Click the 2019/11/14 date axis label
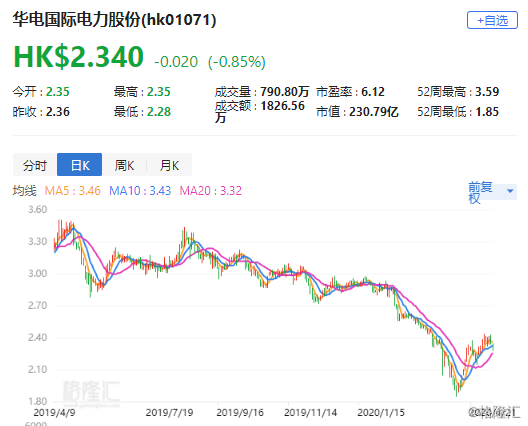Screen dimensions: 528x426 (x=310, y=413)
